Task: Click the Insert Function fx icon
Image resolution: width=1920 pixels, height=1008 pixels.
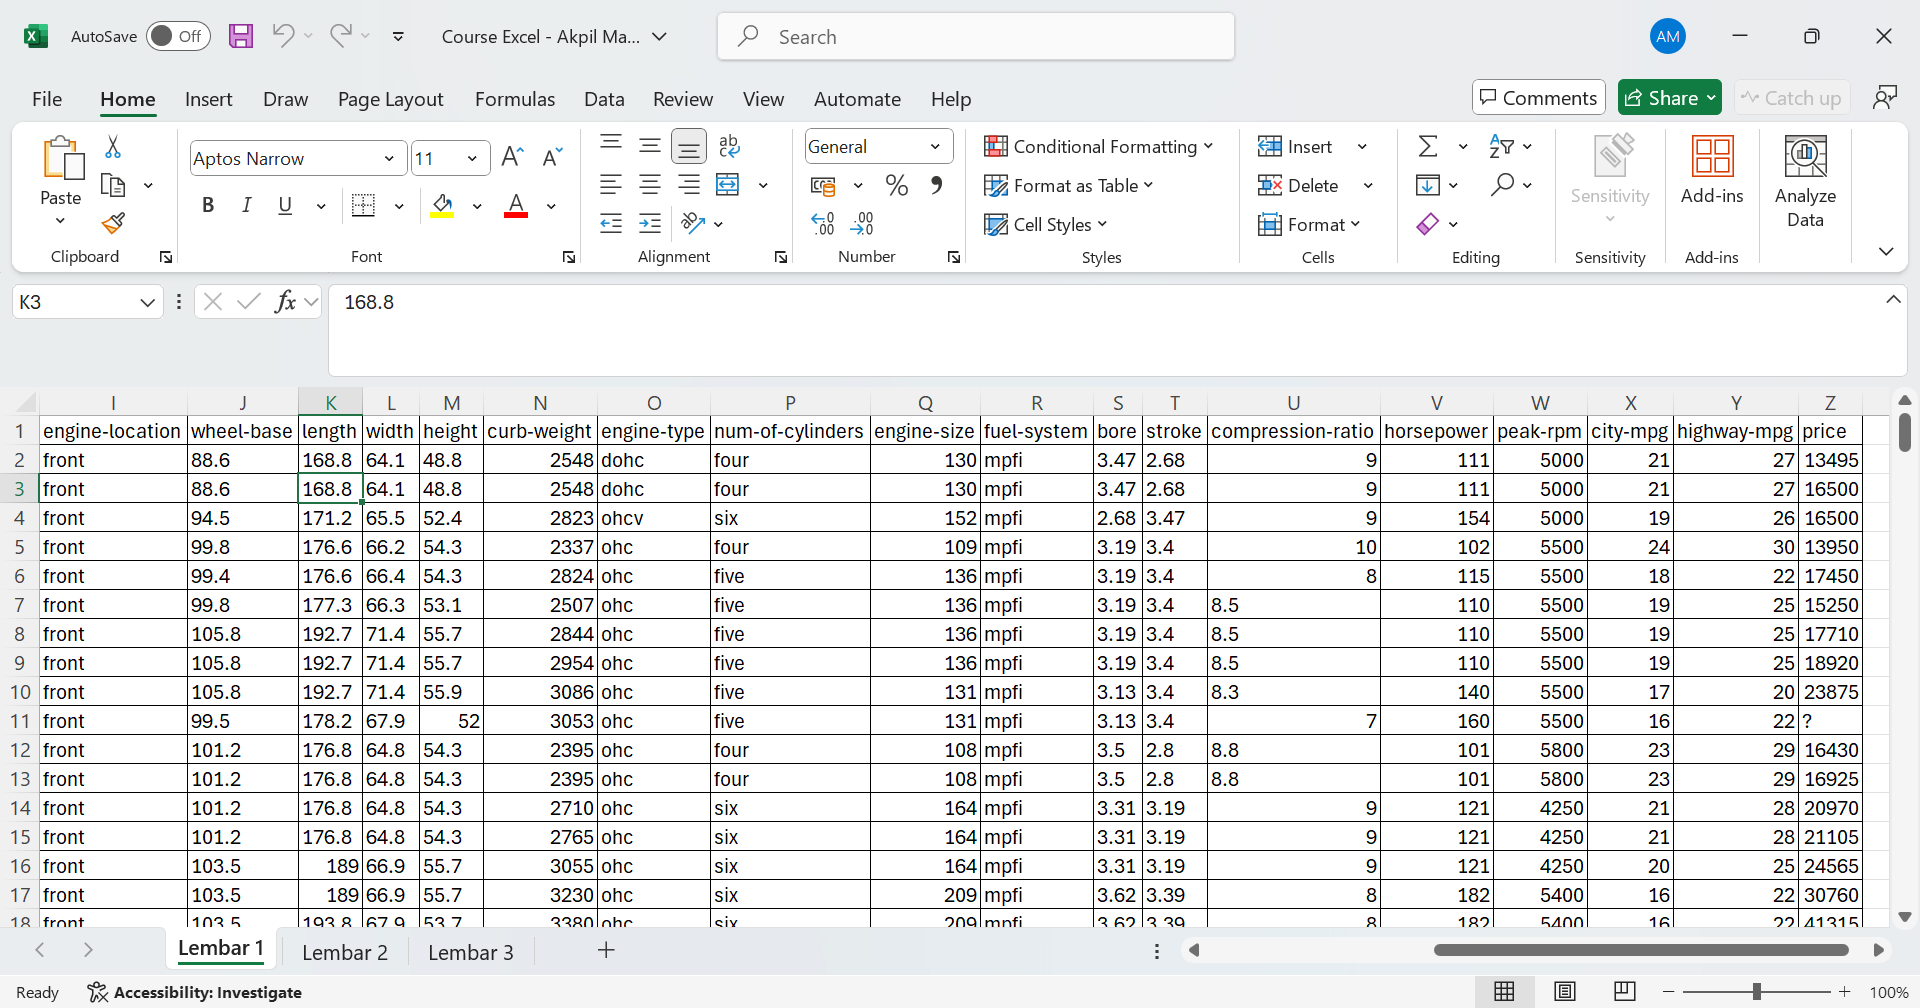Action: click(x=286, y=301)
